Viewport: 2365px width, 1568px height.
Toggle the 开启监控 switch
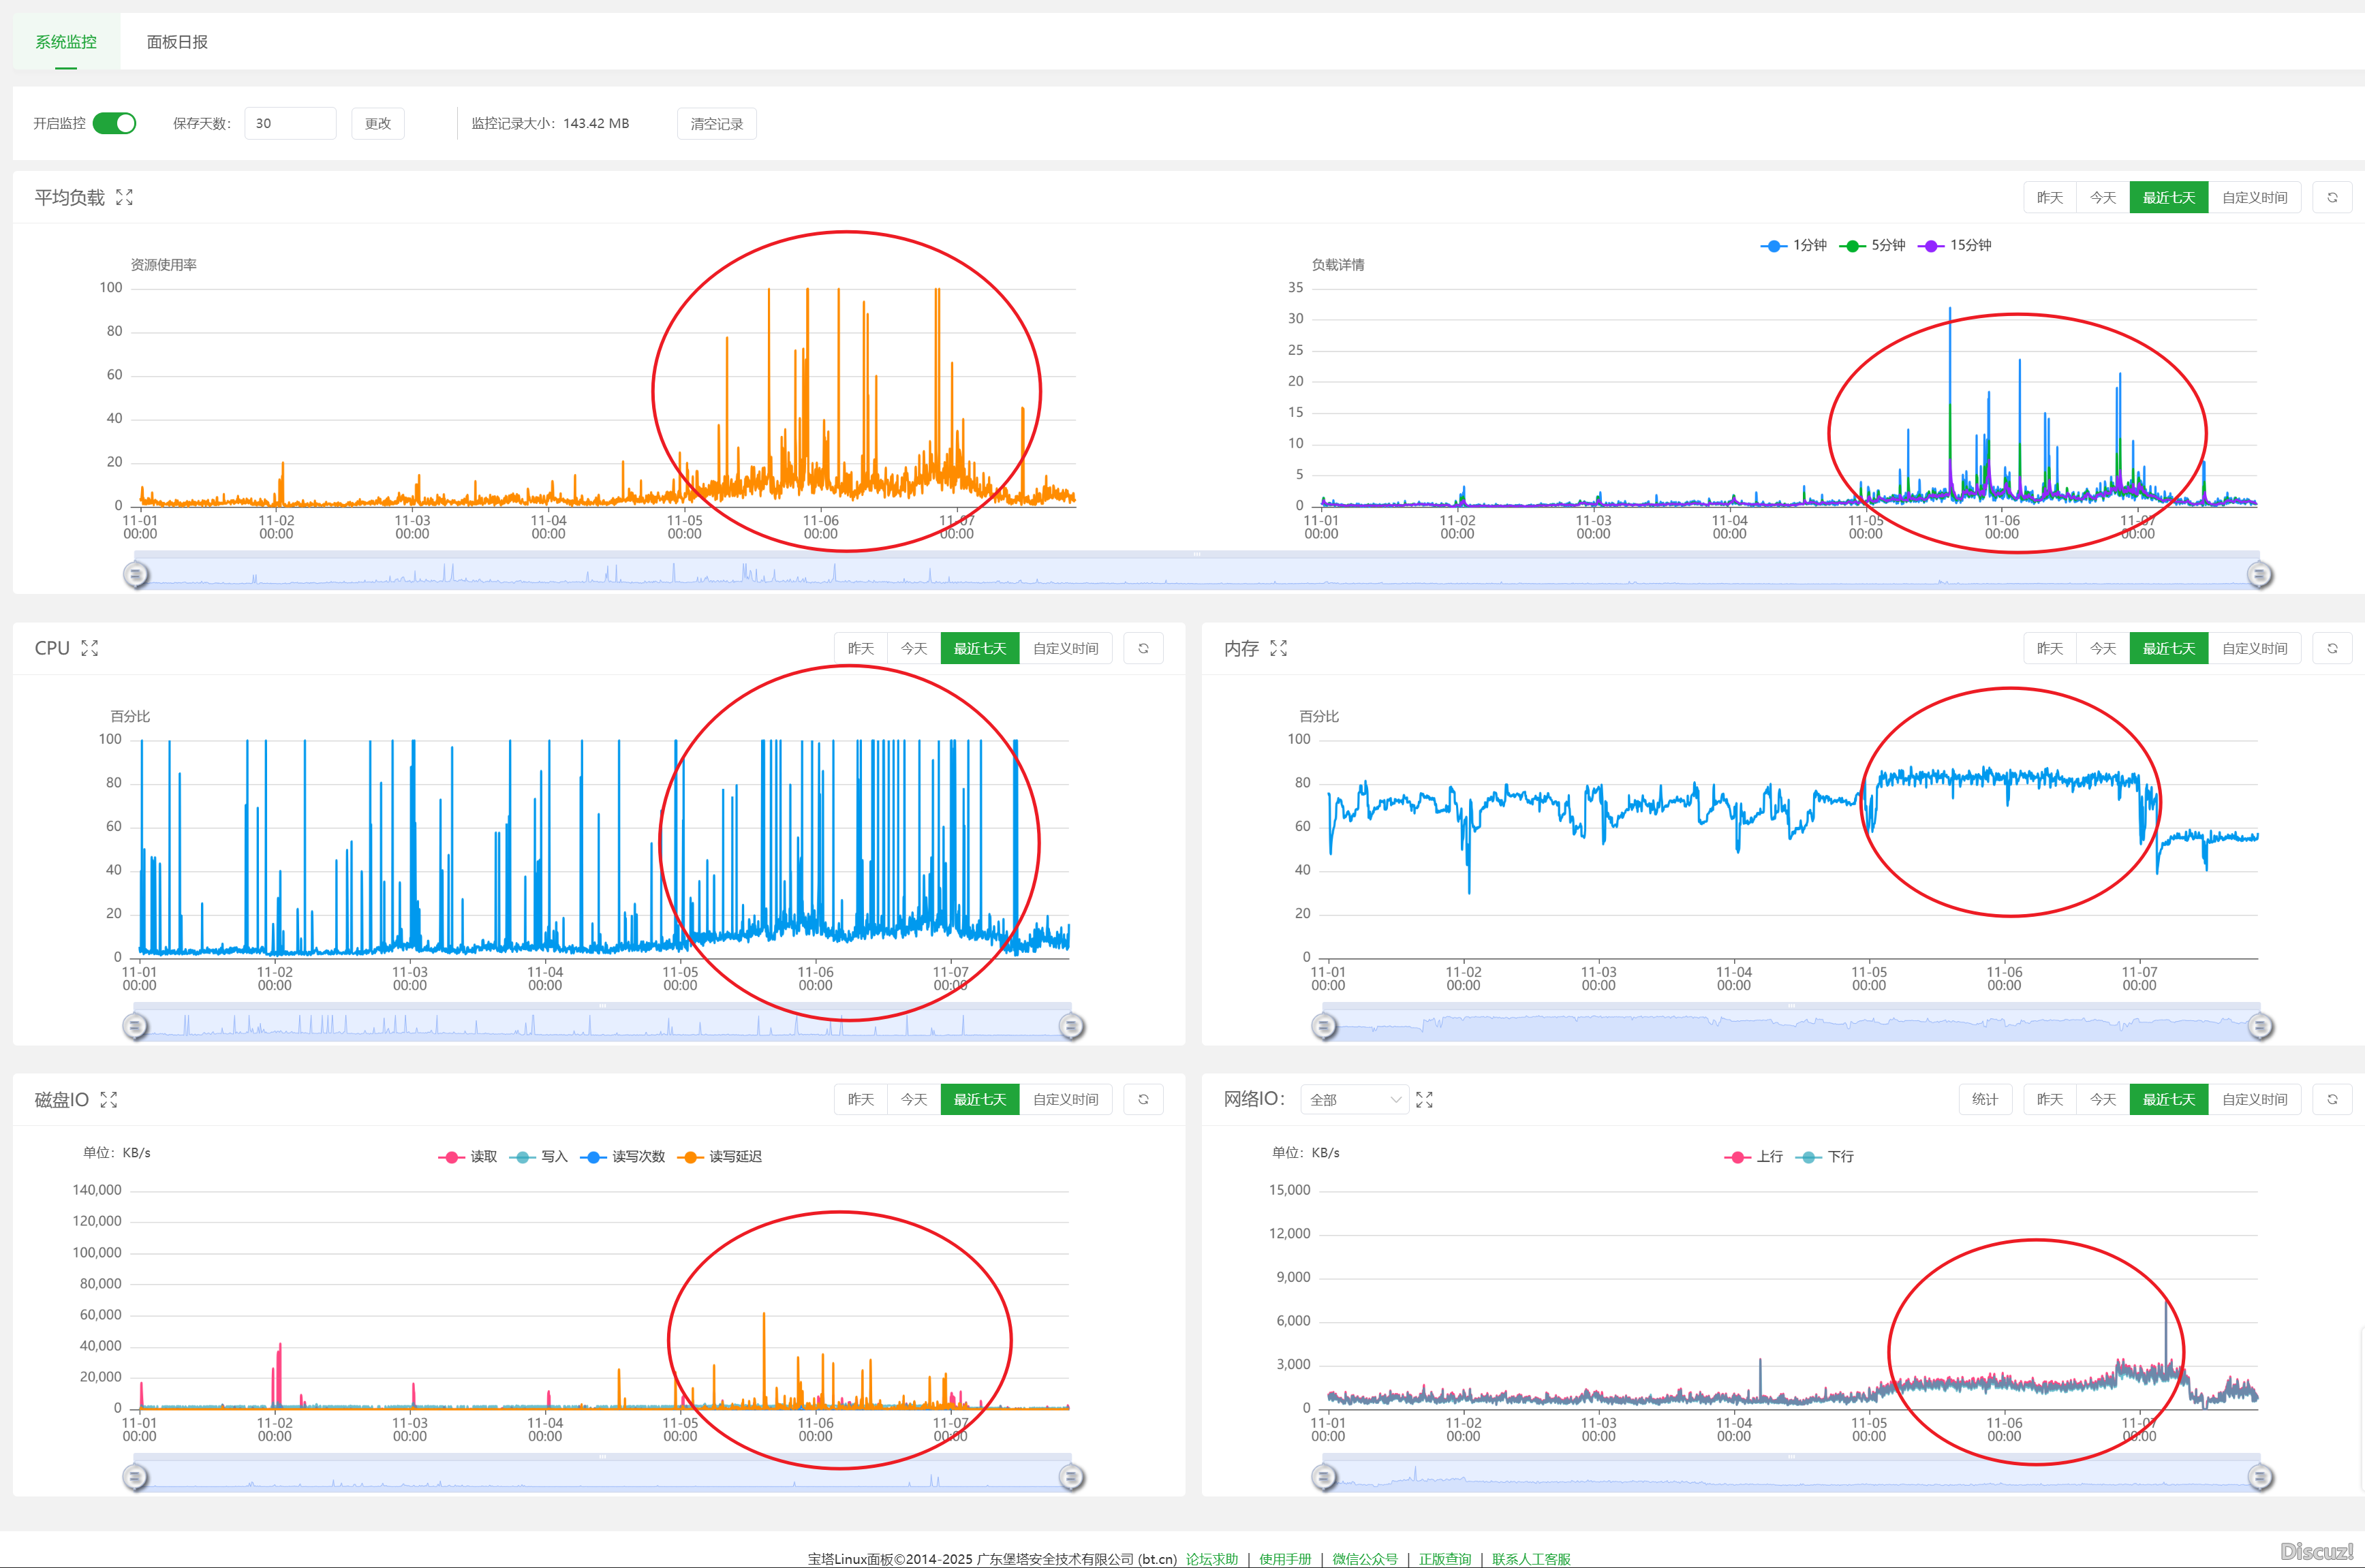tap(115, 123)
